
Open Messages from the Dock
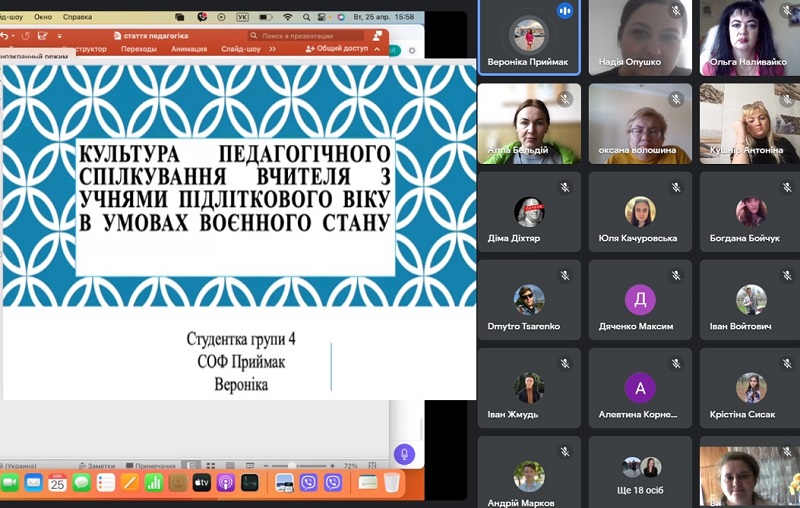click(x=82, y=482)
